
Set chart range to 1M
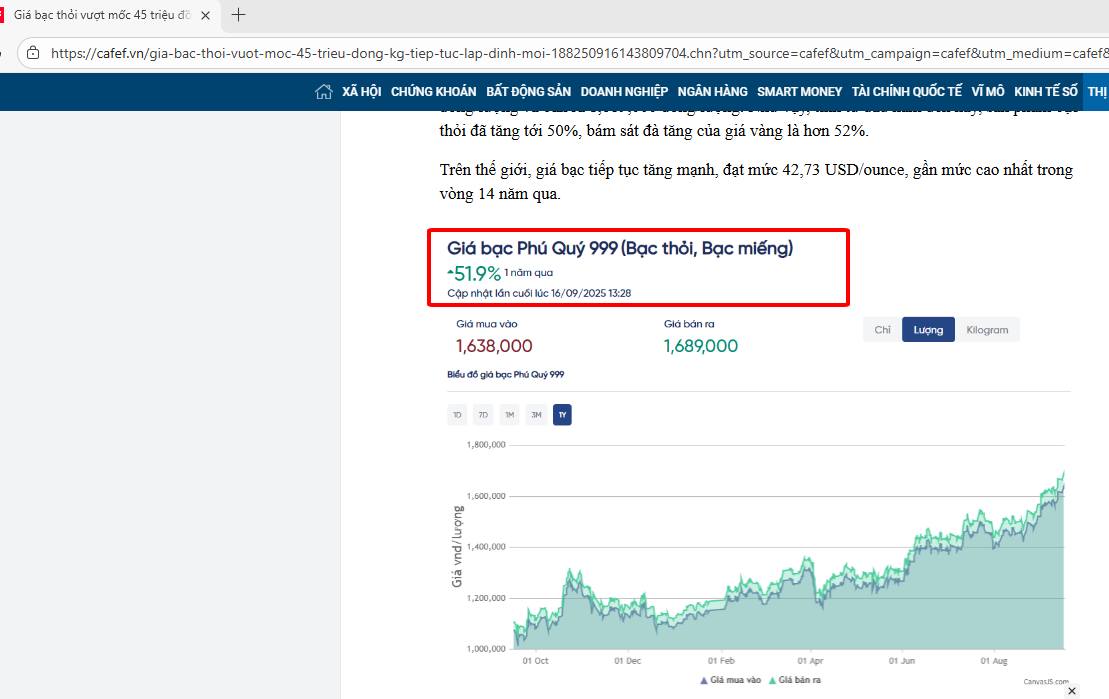[509, 415]
